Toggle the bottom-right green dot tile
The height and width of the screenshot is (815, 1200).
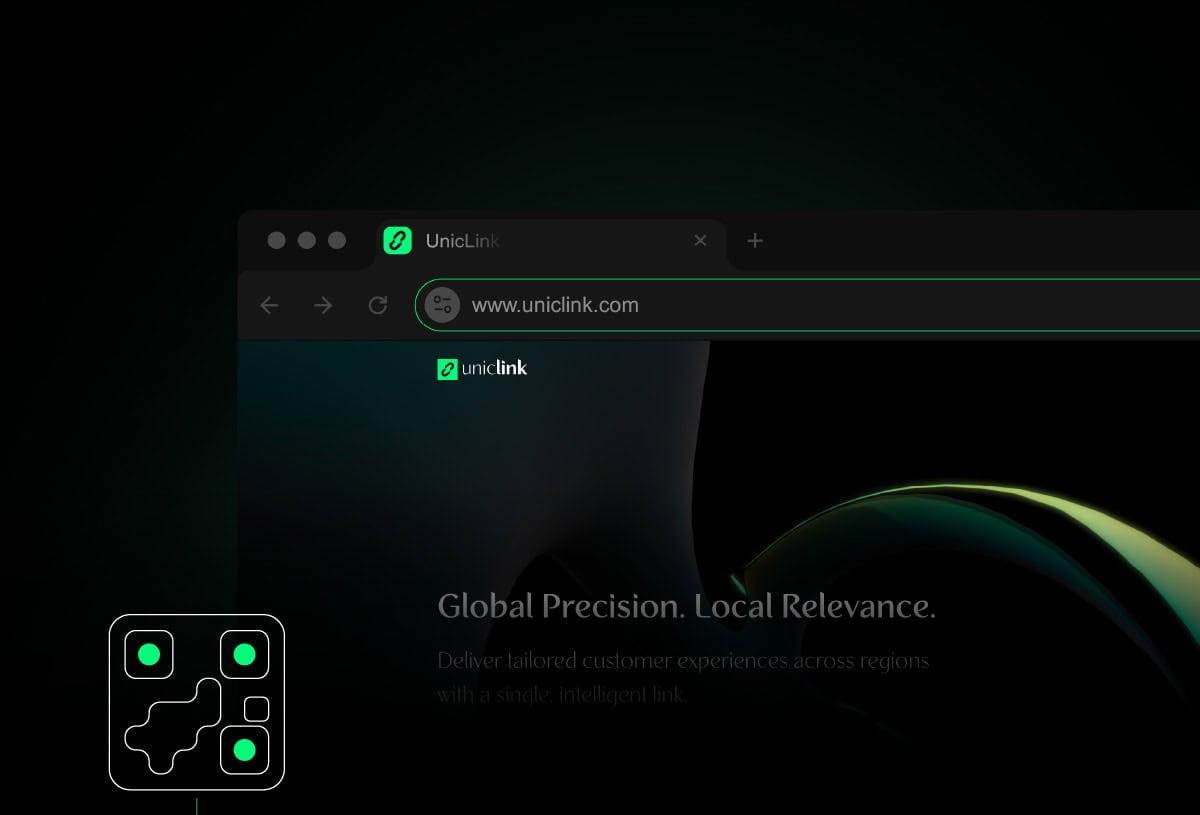pyautogui.click(x=244, y=750)
